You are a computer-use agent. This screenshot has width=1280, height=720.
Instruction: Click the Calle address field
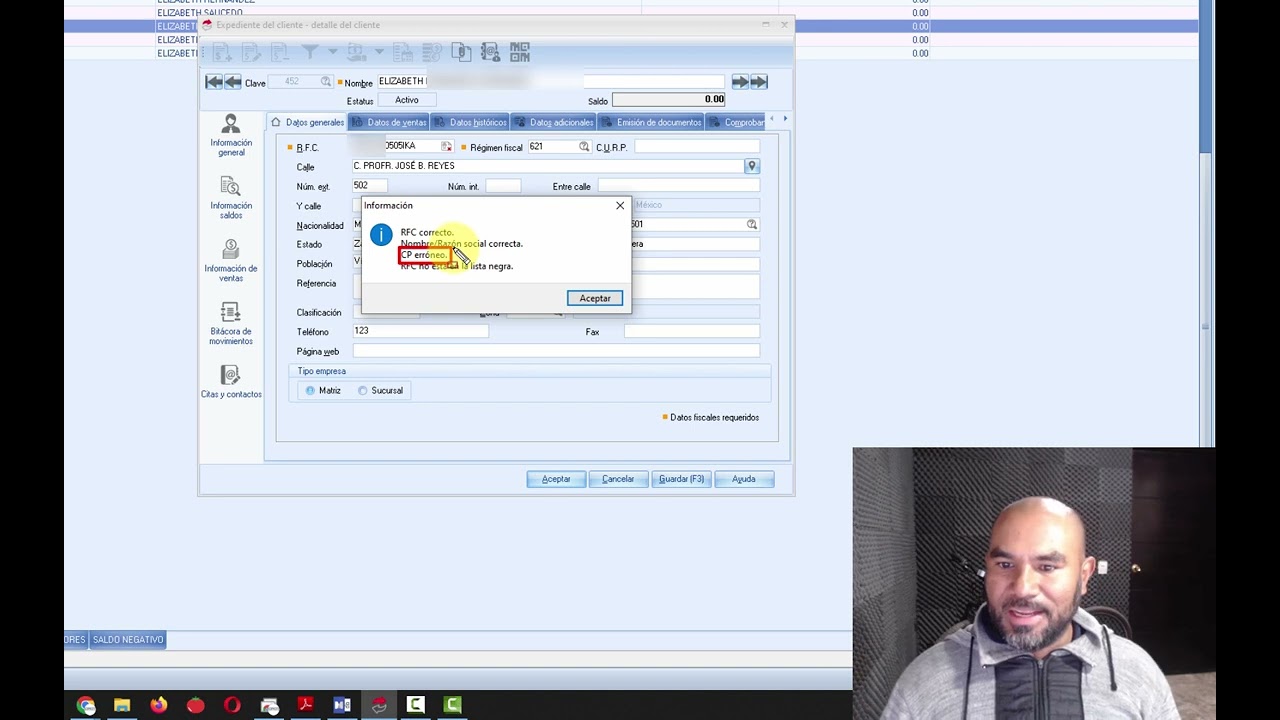pyautogui.click(x=546, y=166)
